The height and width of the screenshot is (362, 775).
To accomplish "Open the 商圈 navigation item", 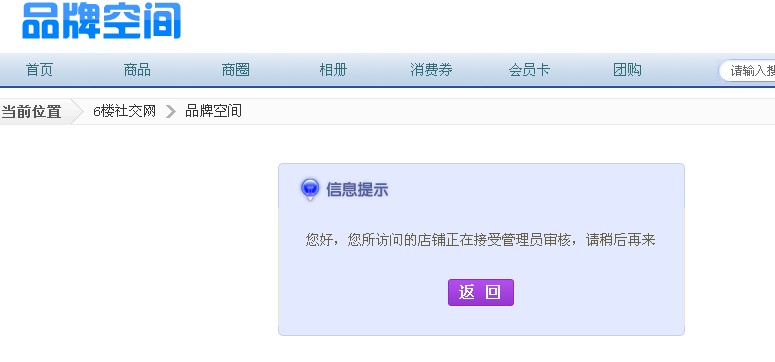I will (x=235, y=70).
